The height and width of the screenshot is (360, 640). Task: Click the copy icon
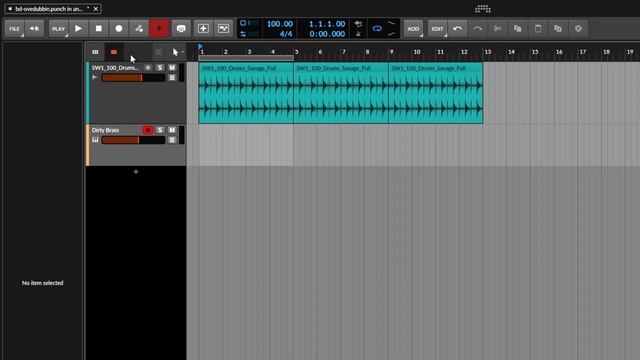coord(518,29)
